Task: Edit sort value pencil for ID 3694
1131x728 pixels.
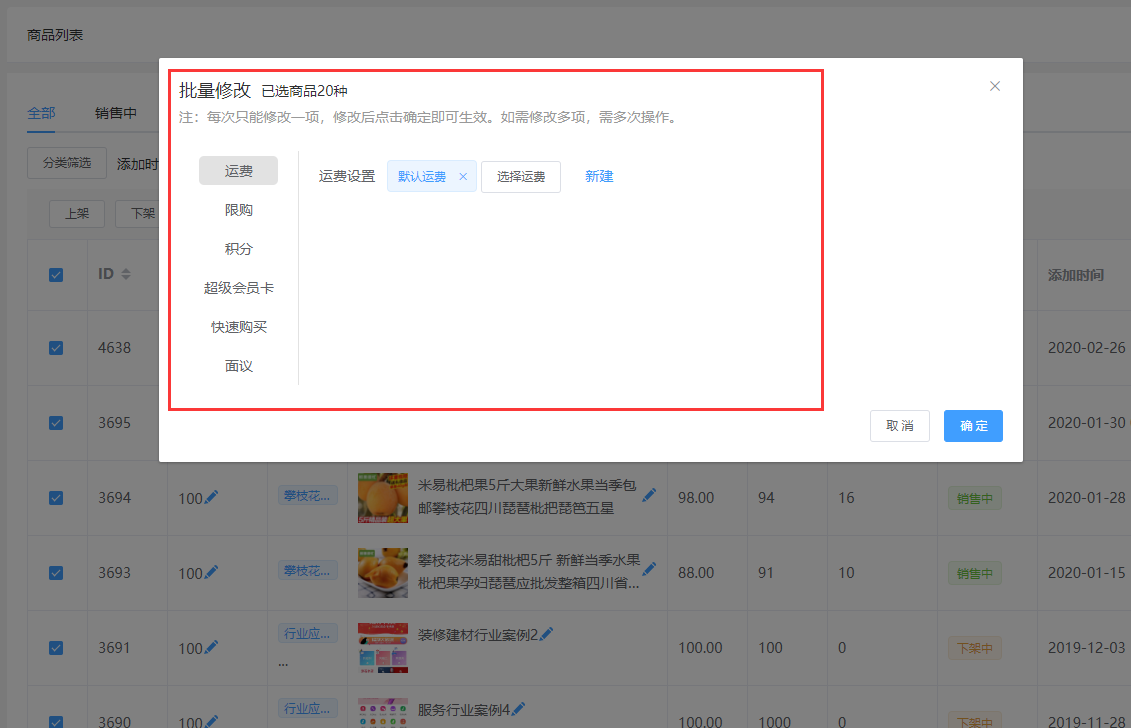Action: [211, 496]
